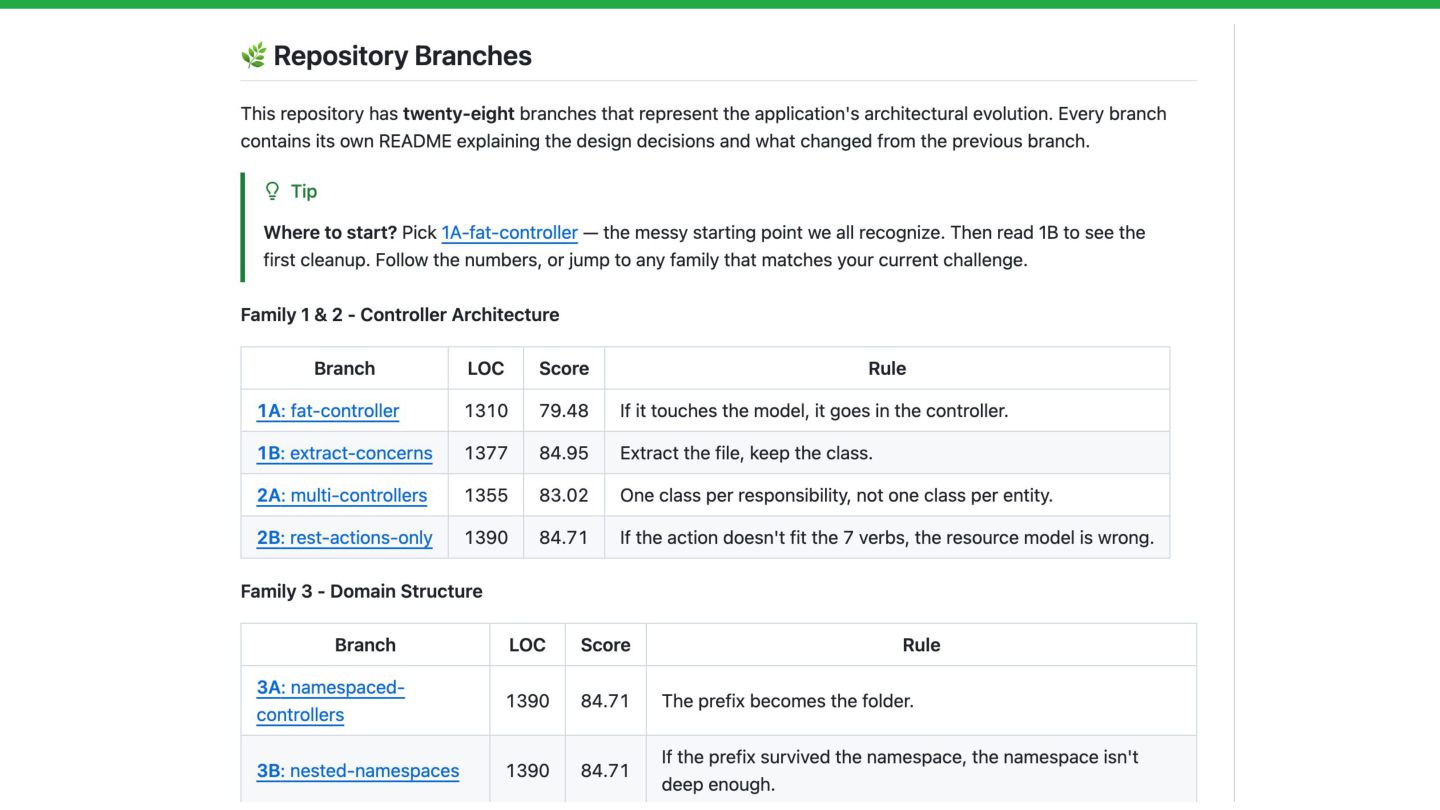Click the bold twenty-eight text
Screen dimensions: 1440x810
(458, 113)
